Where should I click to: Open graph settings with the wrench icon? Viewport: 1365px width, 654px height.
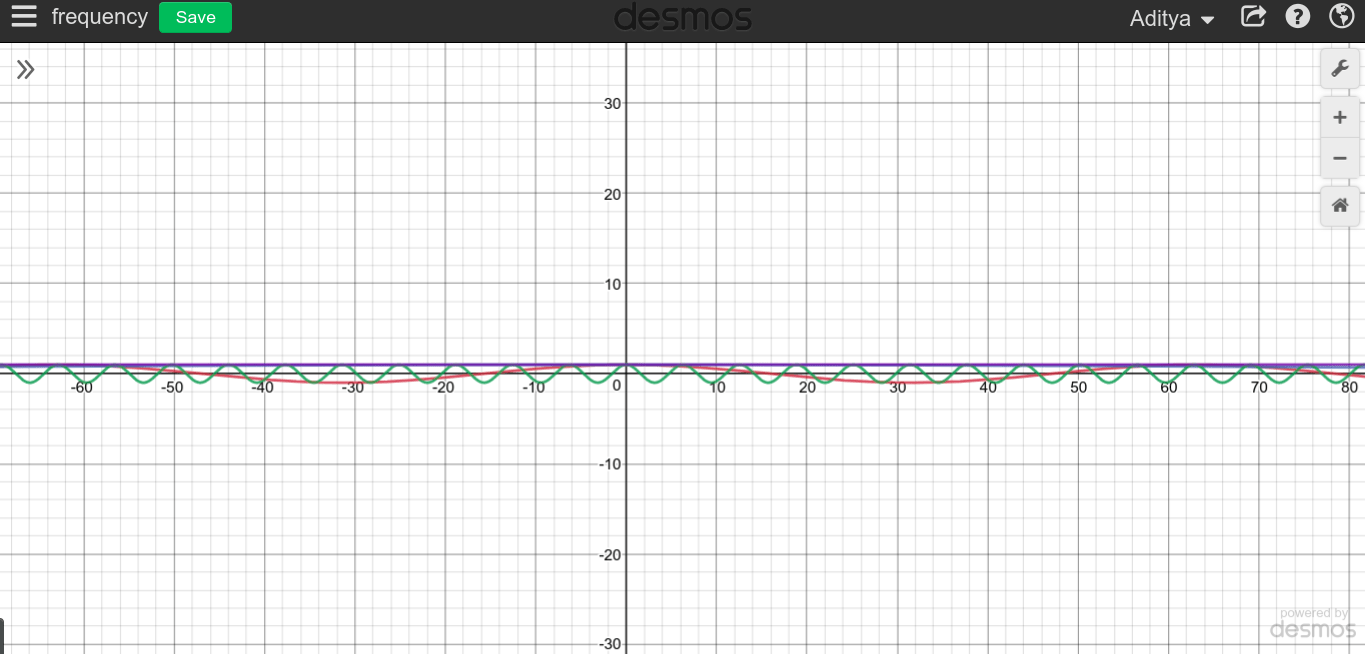[1339, 68]
